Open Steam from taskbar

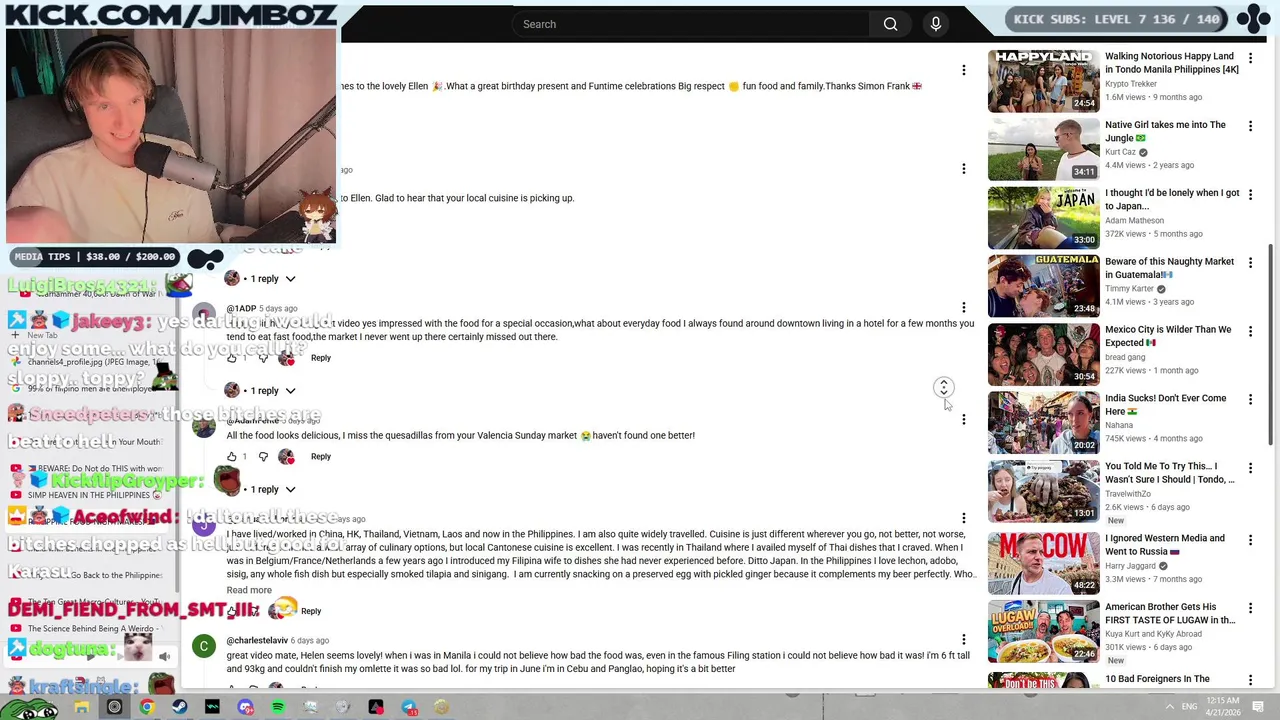pos(180,708)
